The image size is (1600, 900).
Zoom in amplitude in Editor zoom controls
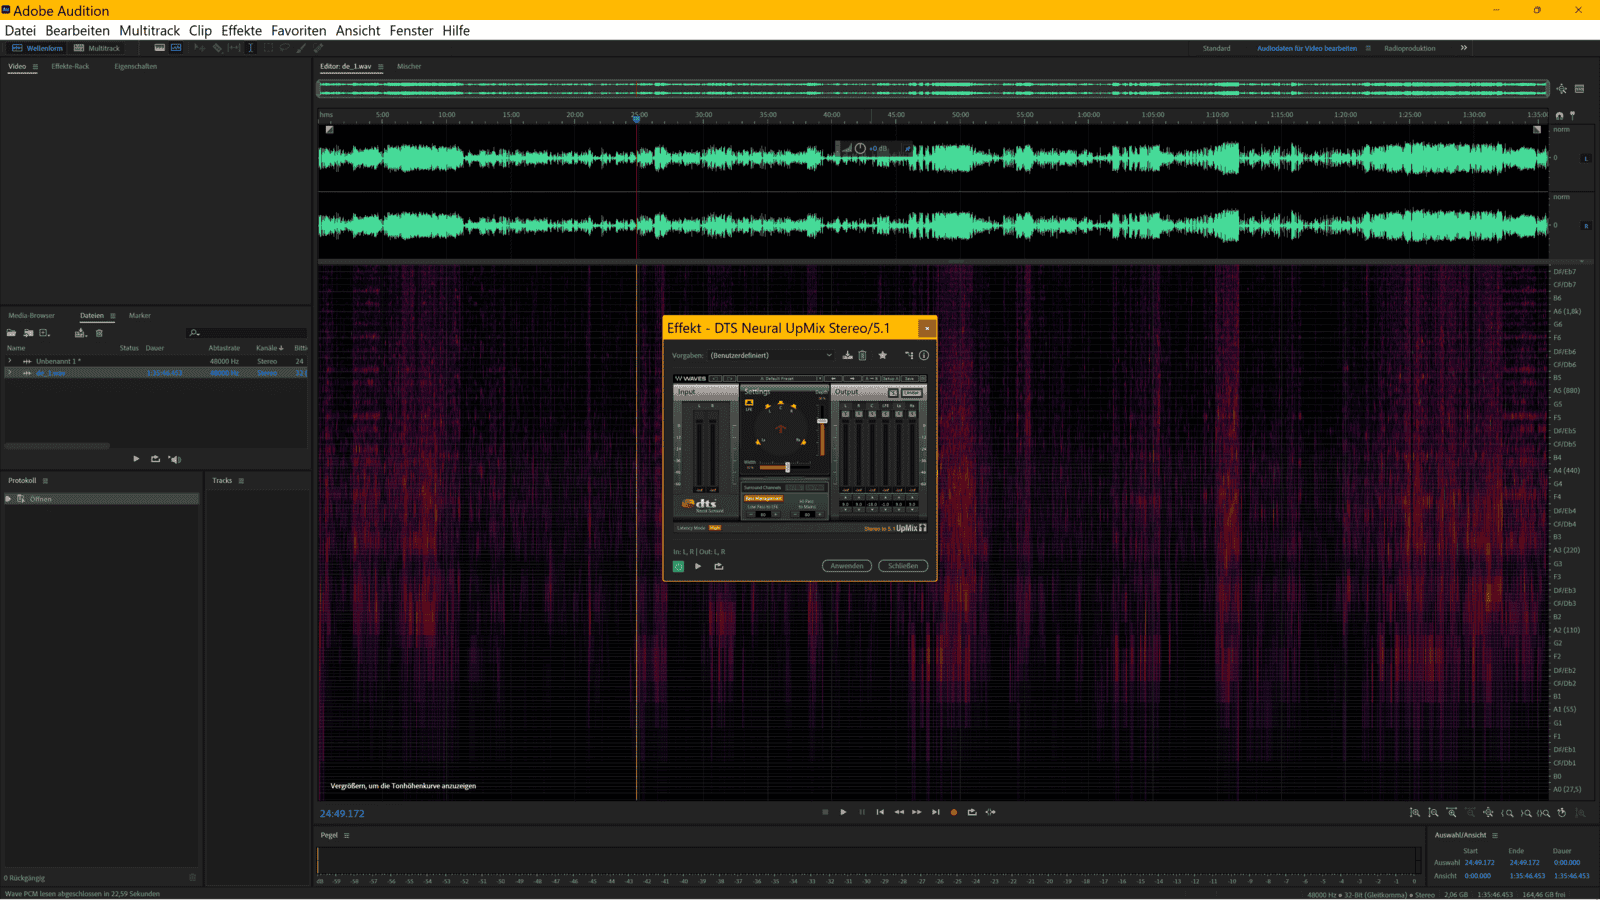click(1414, 812)
